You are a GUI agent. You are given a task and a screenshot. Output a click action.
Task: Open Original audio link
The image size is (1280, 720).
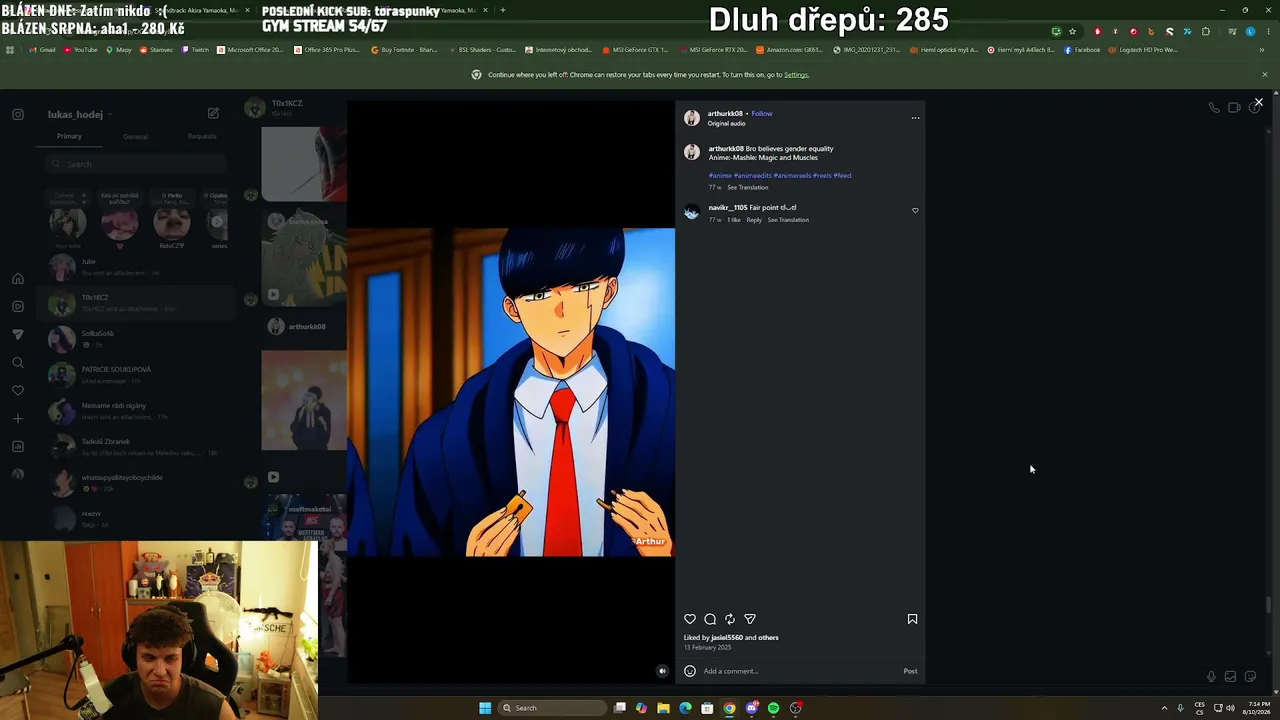727,124
